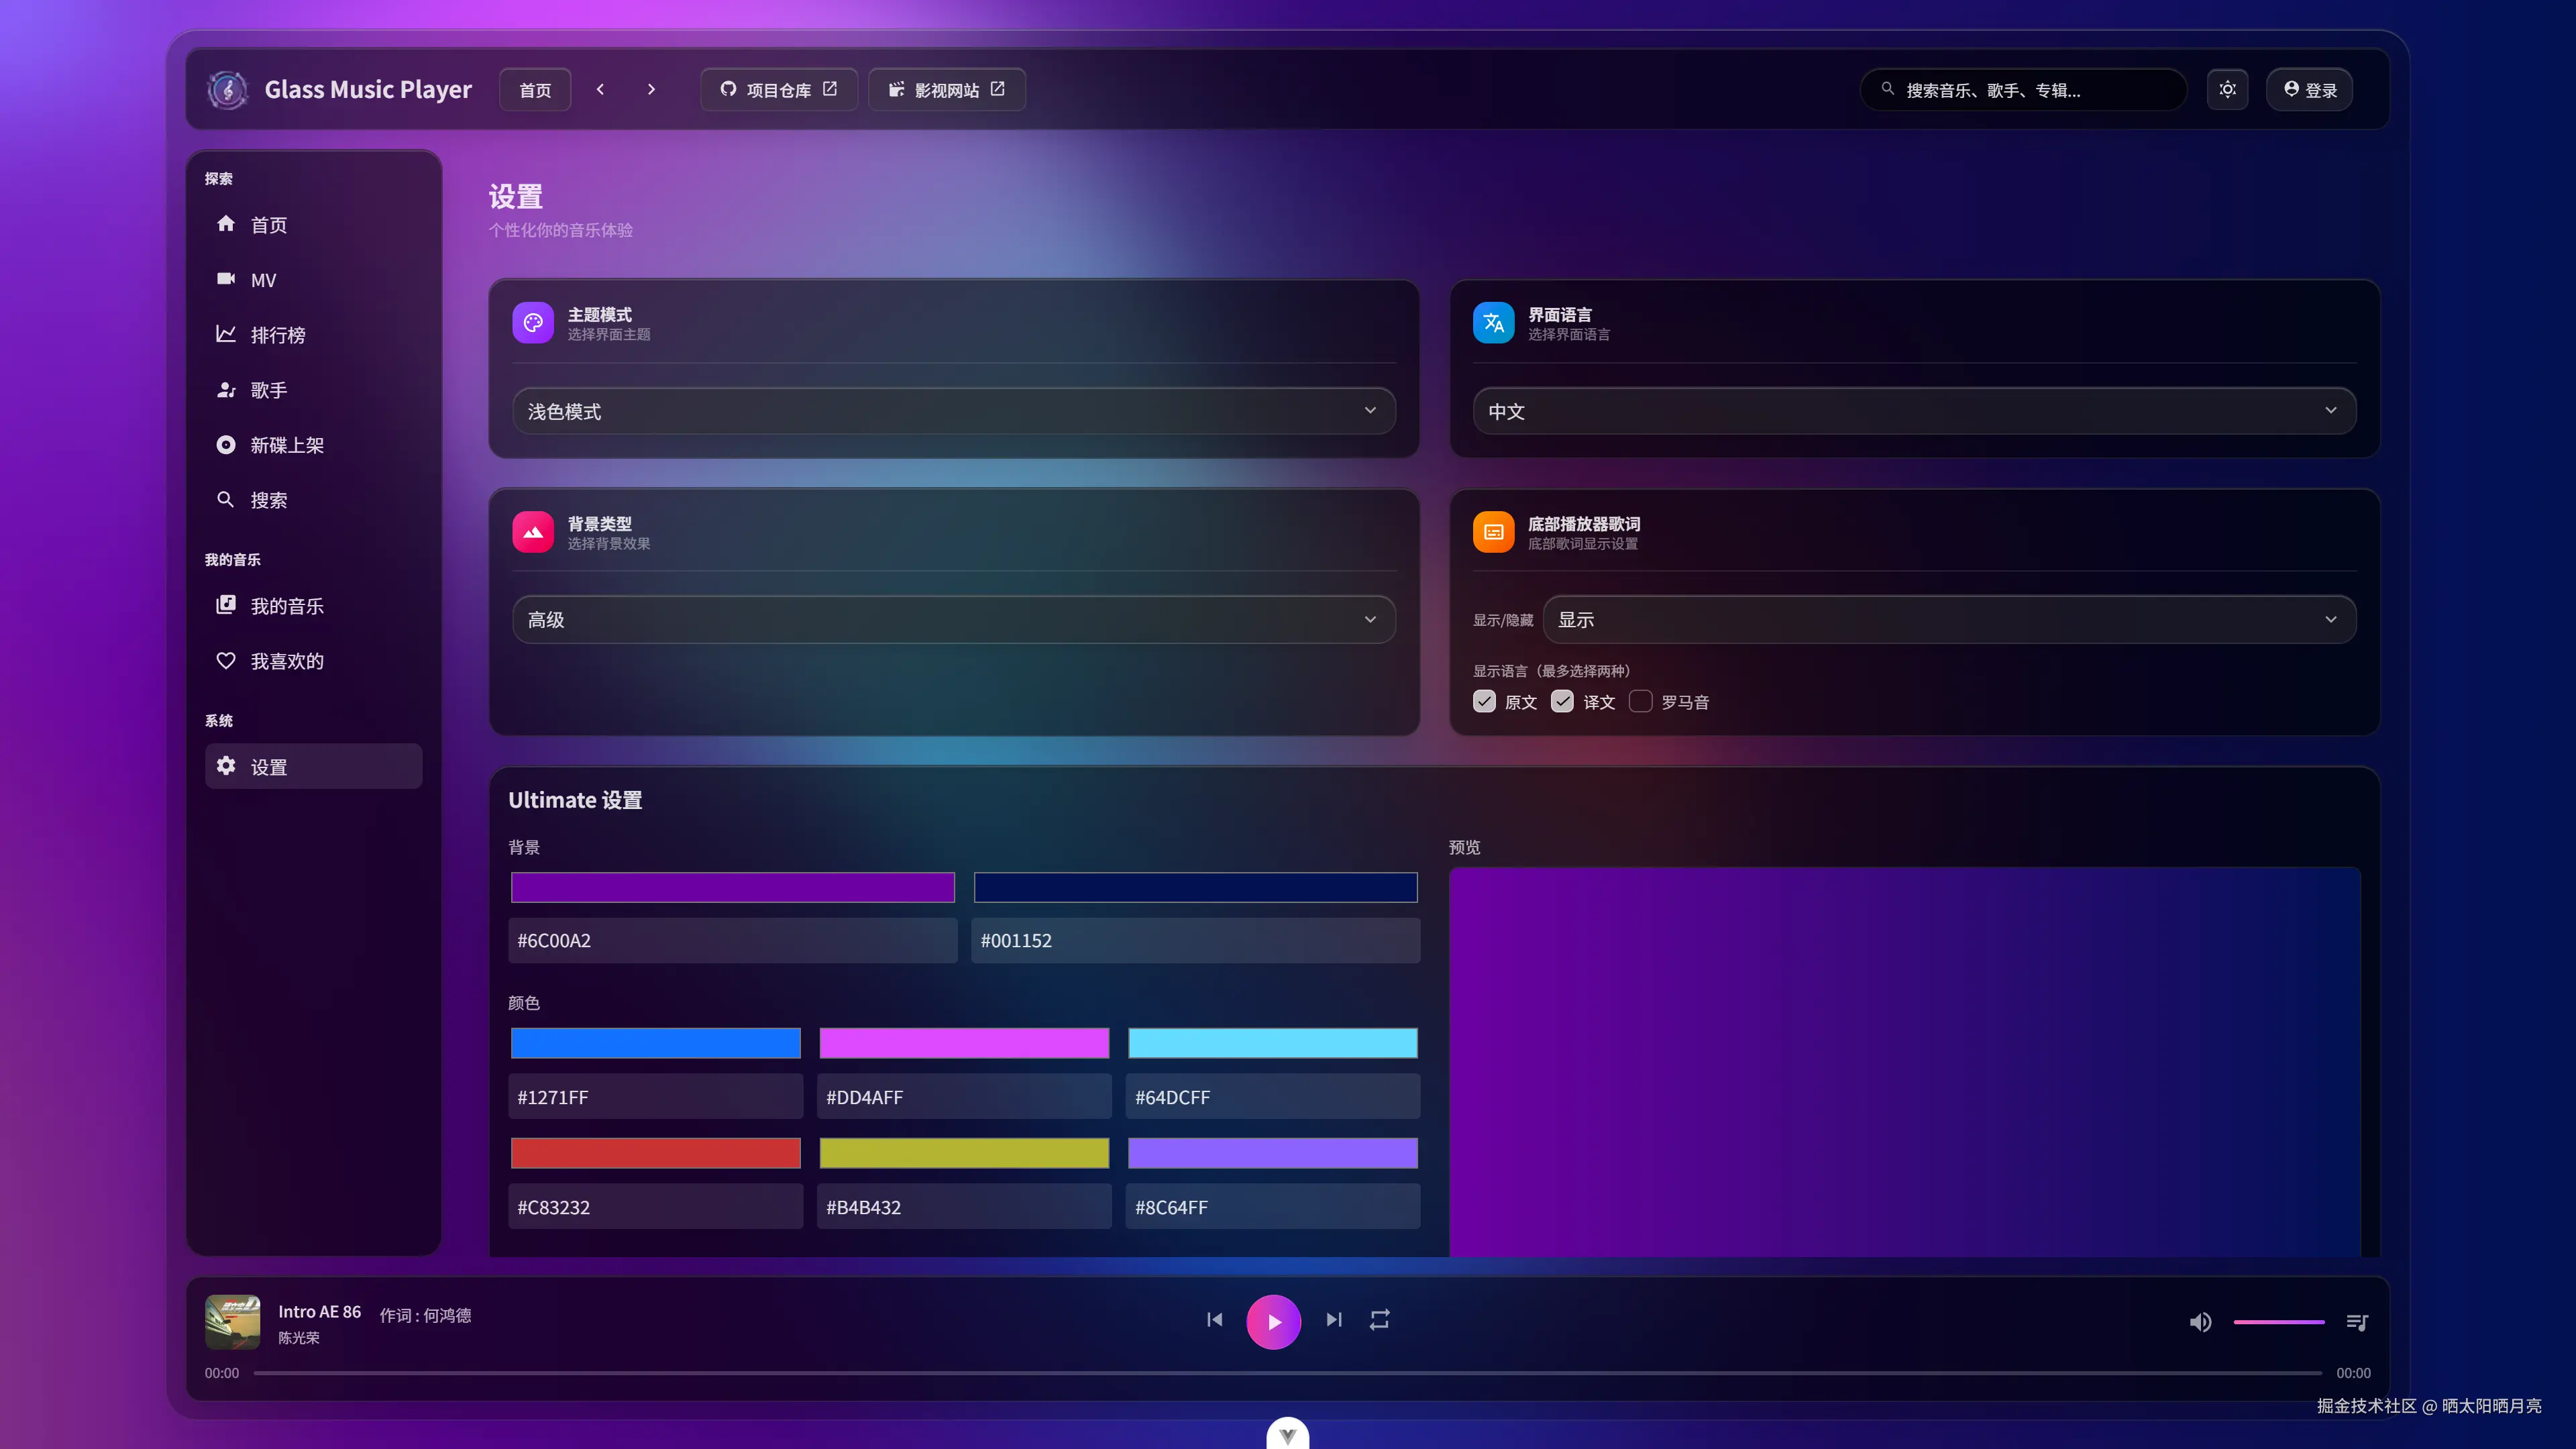
Task: Toggle the light/dark theme sun icon
Action: tap(2227, 90)
